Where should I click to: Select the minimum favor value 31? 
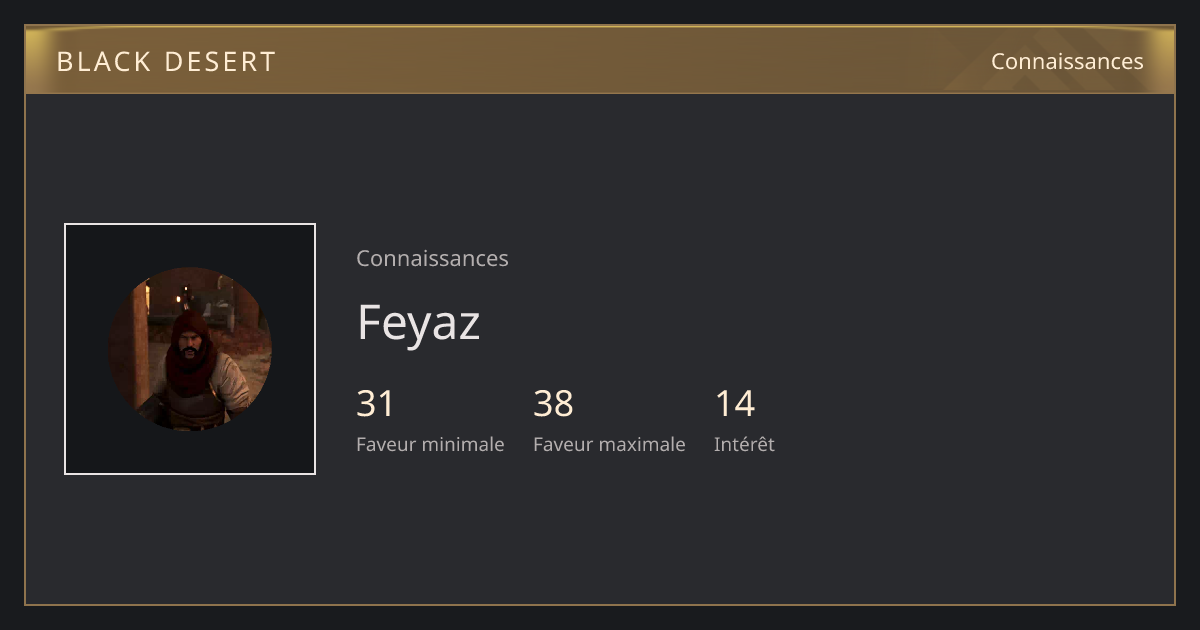[x=376, y=403]
